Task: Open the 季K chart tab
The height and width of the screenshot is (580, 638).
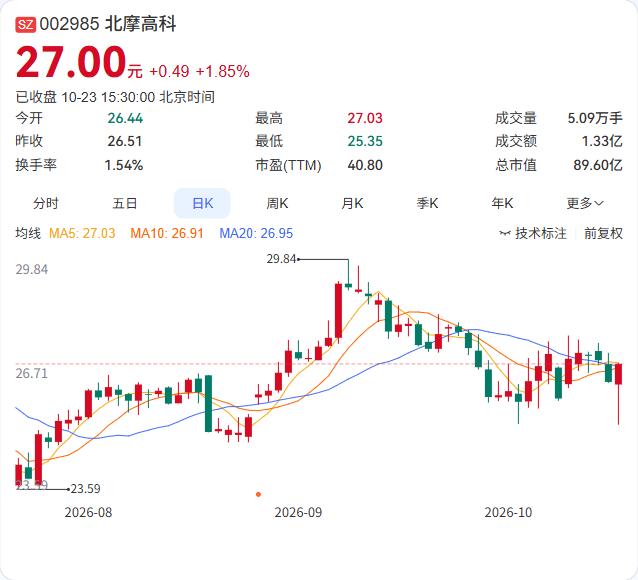Action: [427, 203]
